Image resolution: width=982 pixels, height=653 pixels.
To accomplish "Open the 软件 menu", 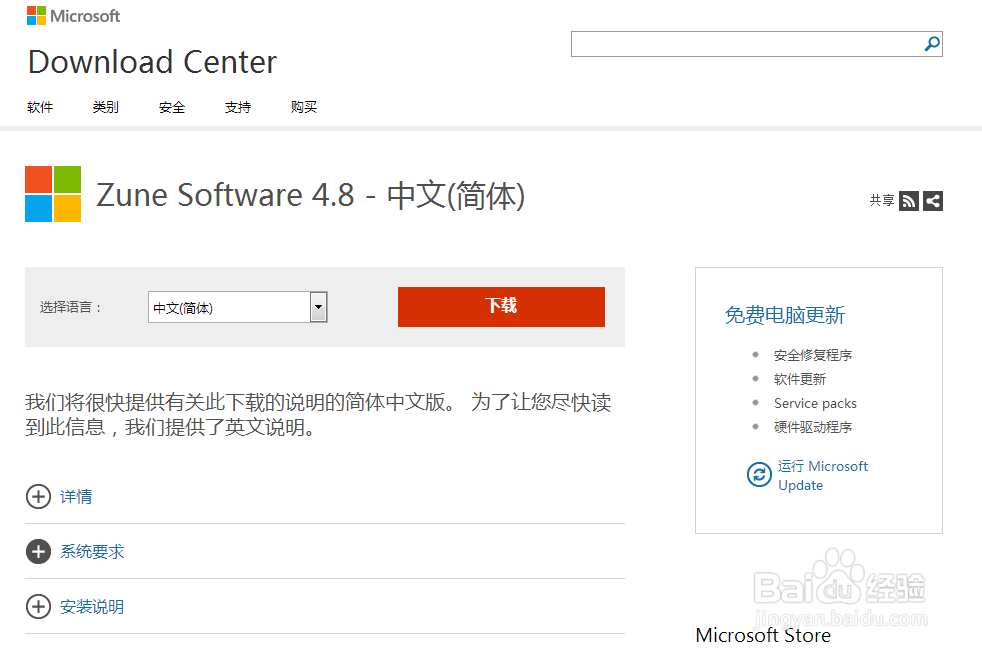I will tap(40, 107).
